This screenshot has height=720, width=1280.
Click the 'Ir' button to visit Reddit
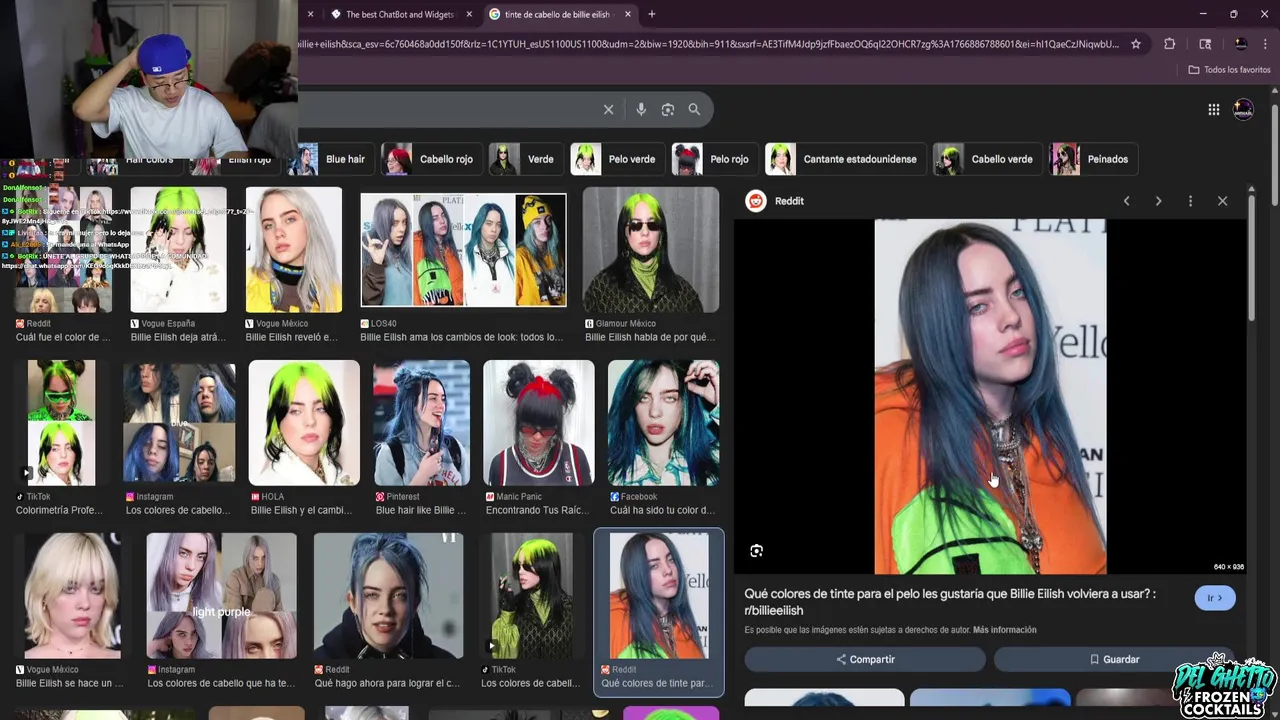(x=1215, y=598)
